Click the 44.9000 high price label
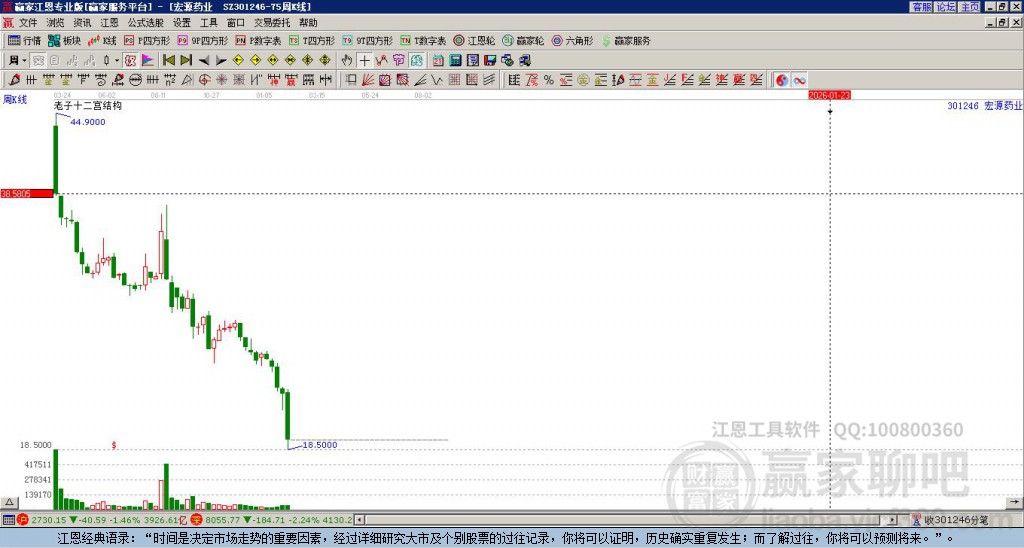This screenshot has height=548, width=1024. pos(88,122)
